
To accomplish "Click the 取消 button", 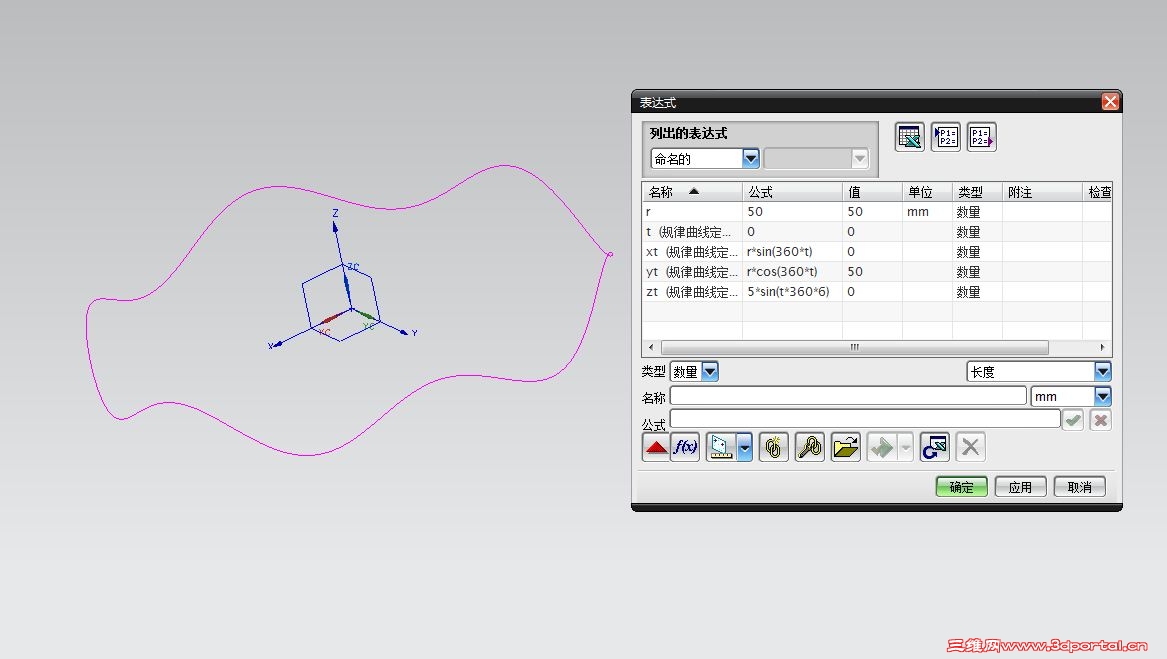I will pyautogui.click(x=1079, y=487).
